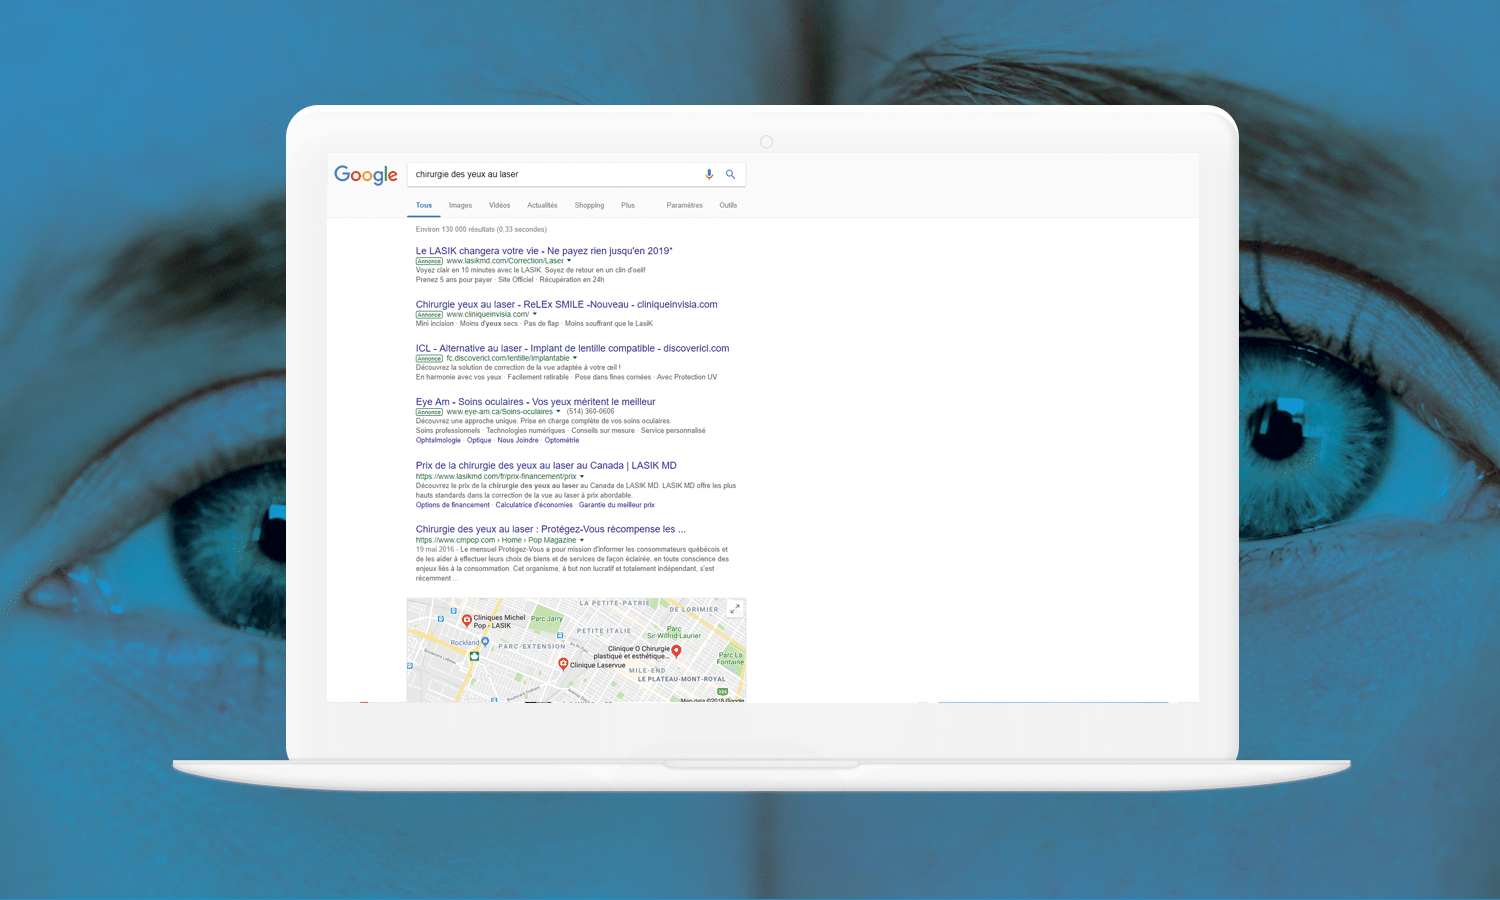This screenshot has width=1500, height=900.
Task: Switch to the Actualités tab
Action: tap(542, 205)
